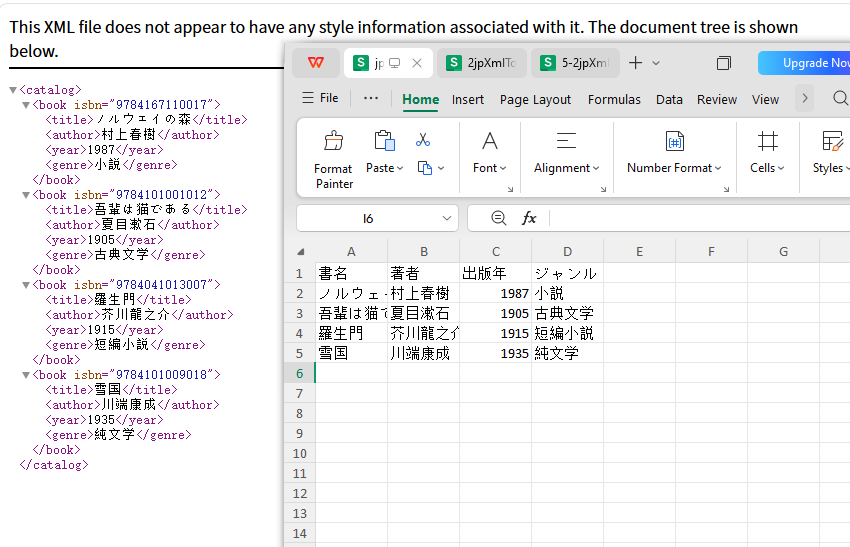Select cell containing 村上春樹 in spreadsheet
Screen dimensions: 850x547
pos(423,293)
